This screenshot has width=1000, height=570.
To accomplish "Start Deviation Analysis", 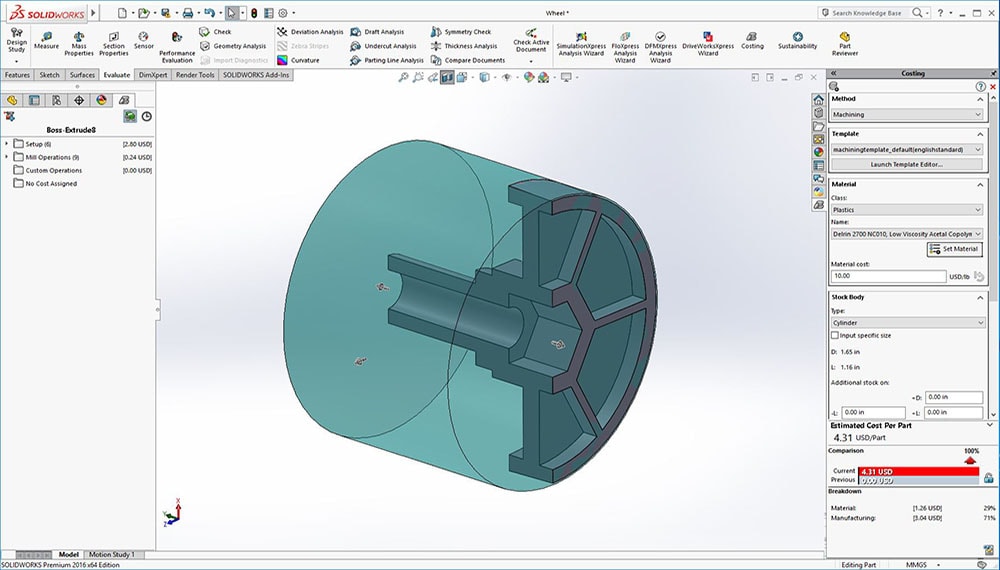I will click(311, 32).
